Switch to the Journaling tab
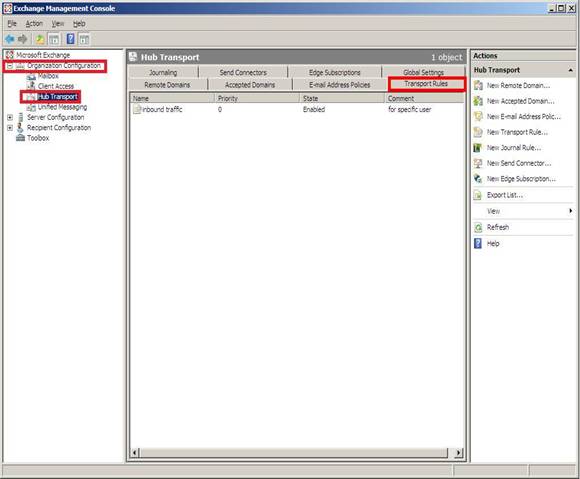 click(x=163, y=72)
